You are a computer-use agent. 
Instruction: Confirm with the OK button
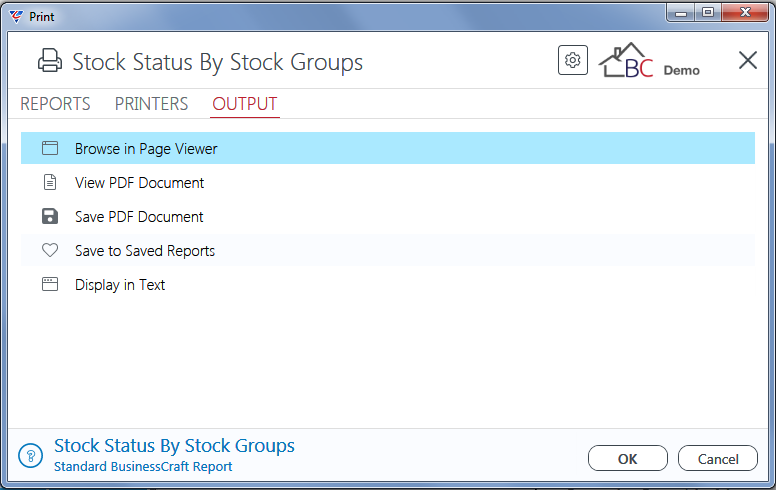628,458
